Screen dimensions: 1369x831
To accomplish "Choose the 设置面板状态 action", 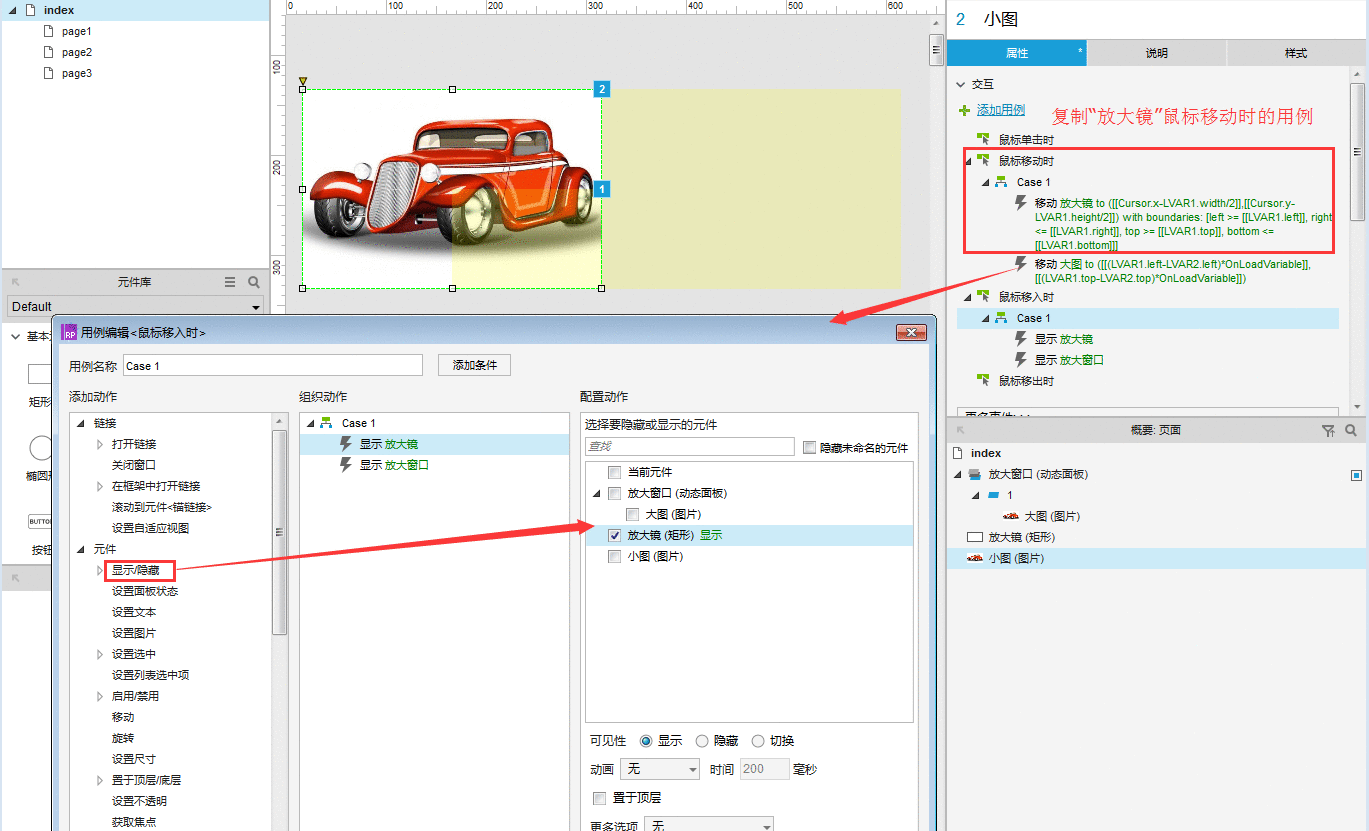I will point(145,591).
